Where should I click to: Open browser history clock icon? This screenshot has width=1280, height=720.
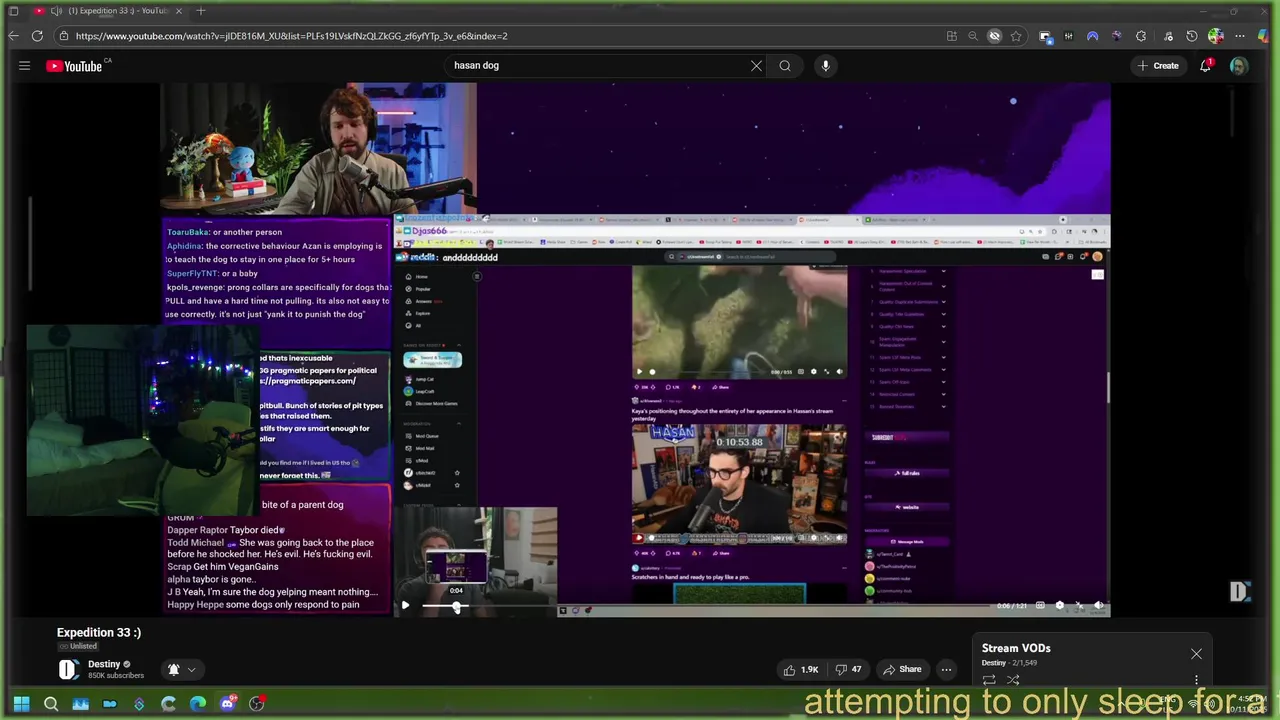coord(1191,36)
